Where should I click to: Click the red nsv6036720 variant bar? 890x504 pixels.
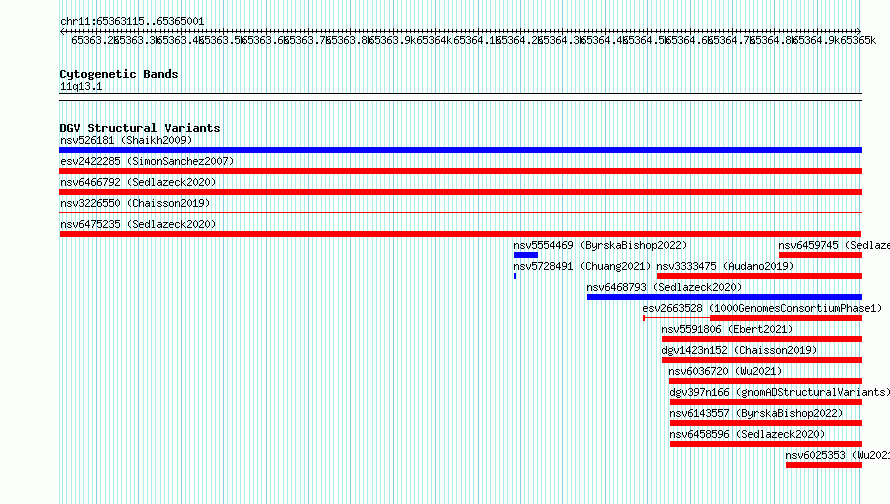(765, 381)
